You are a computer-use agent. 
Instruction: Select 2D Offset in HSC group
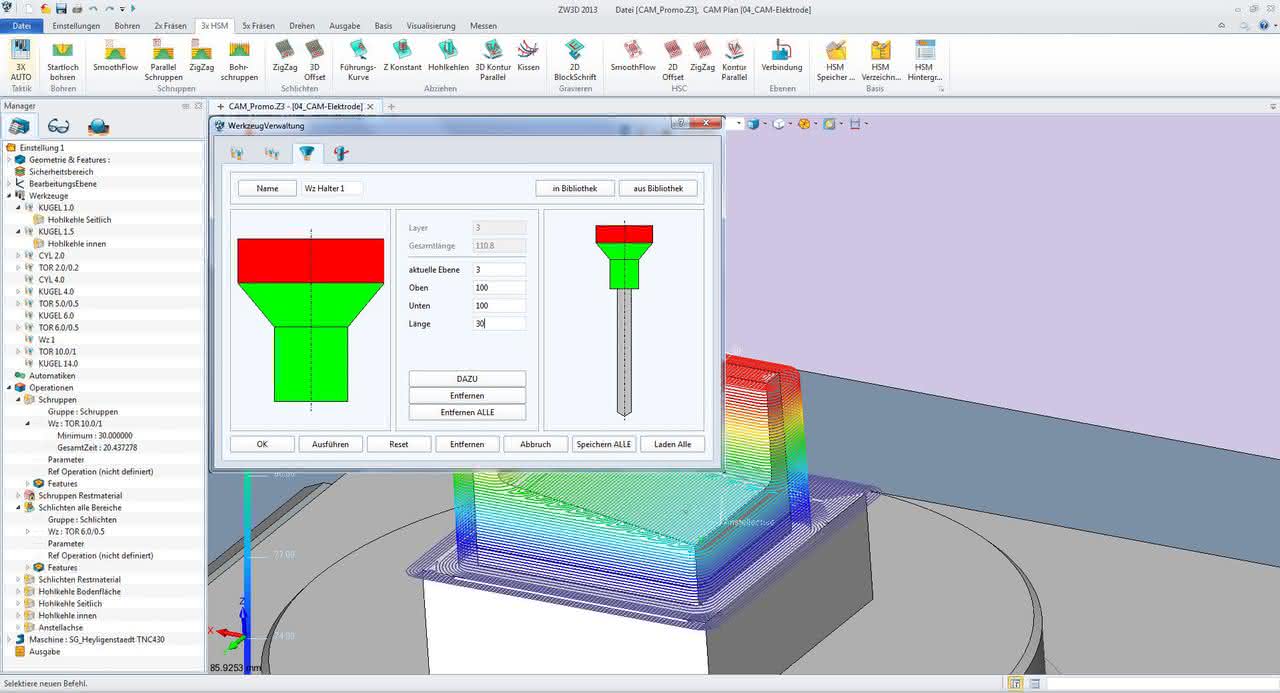click(673, 60)
